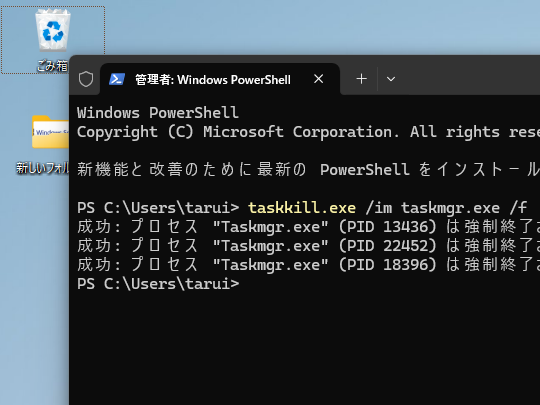Click the PowerShell icon on the tab
The height and width of the screenshot is (405, 540).
point(117,79)
